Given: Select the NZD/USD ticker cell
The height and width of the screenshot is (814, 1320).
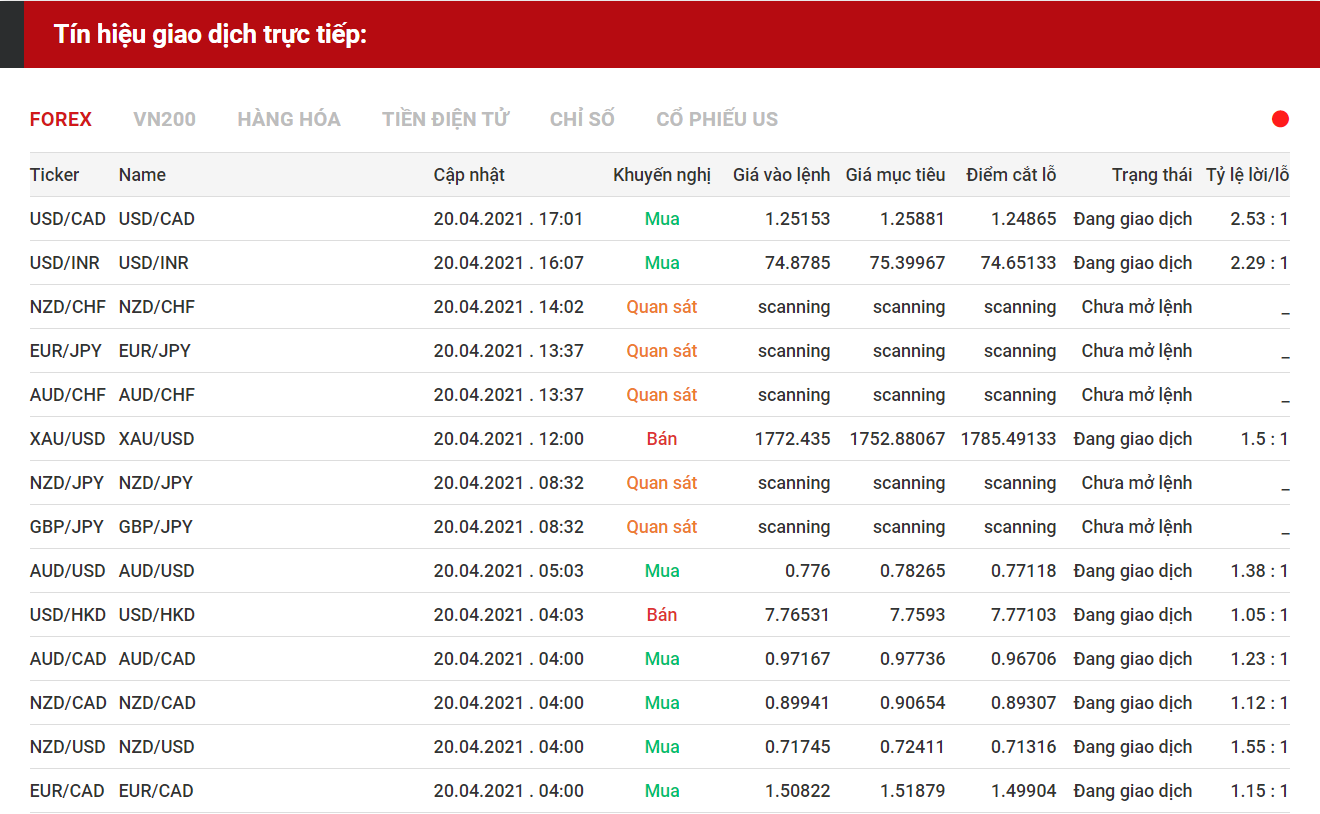Looking at the screenshot, I should (68, 747).
